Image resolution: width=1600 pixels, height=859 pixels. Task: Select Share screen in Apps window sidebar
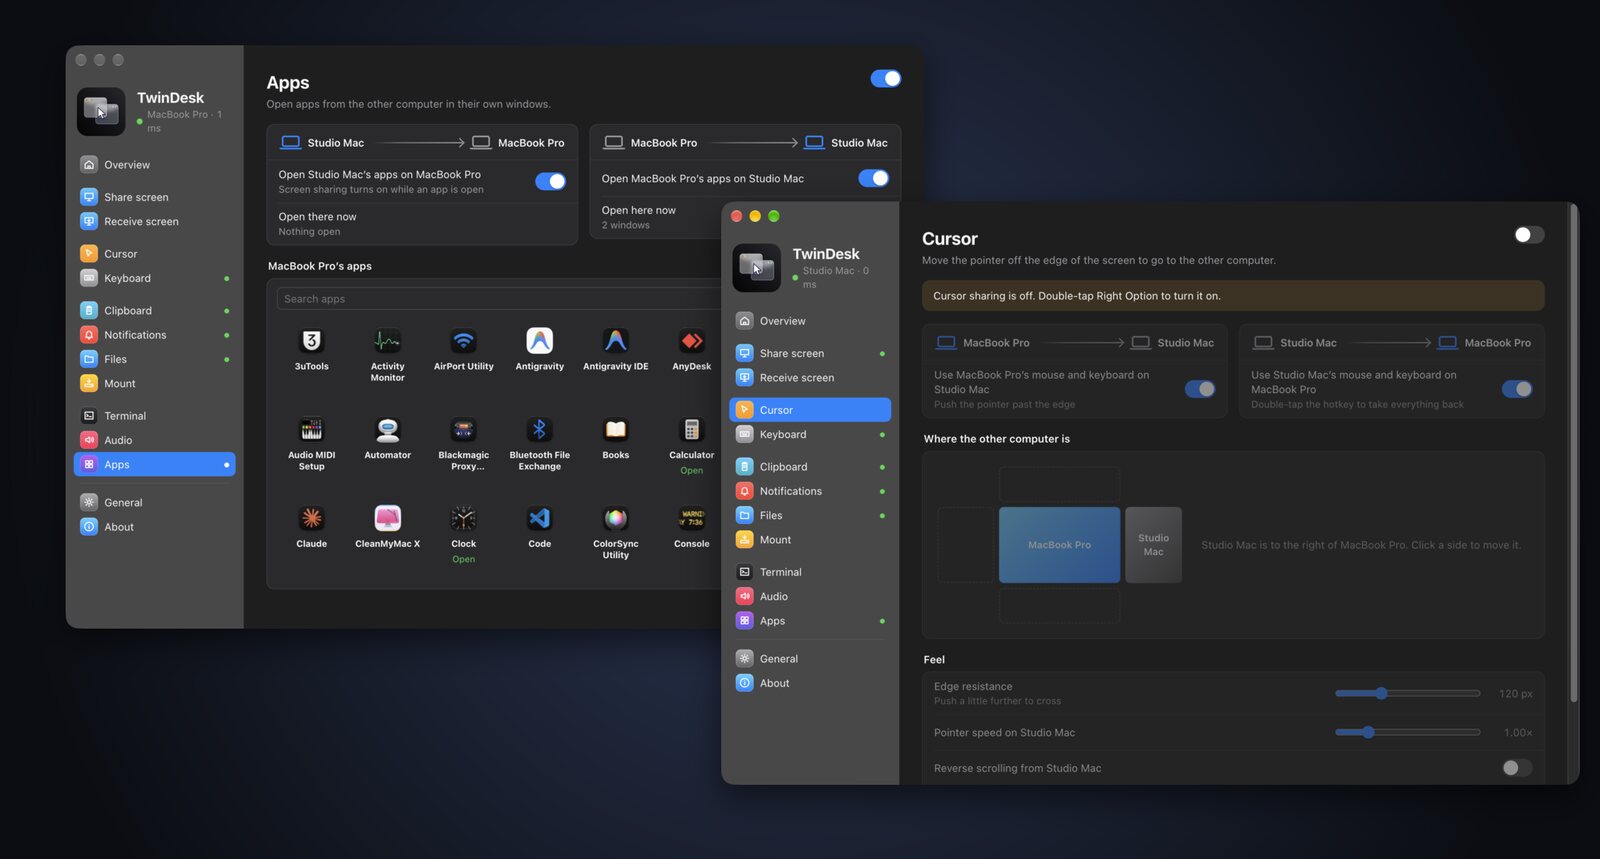[154, 197]
